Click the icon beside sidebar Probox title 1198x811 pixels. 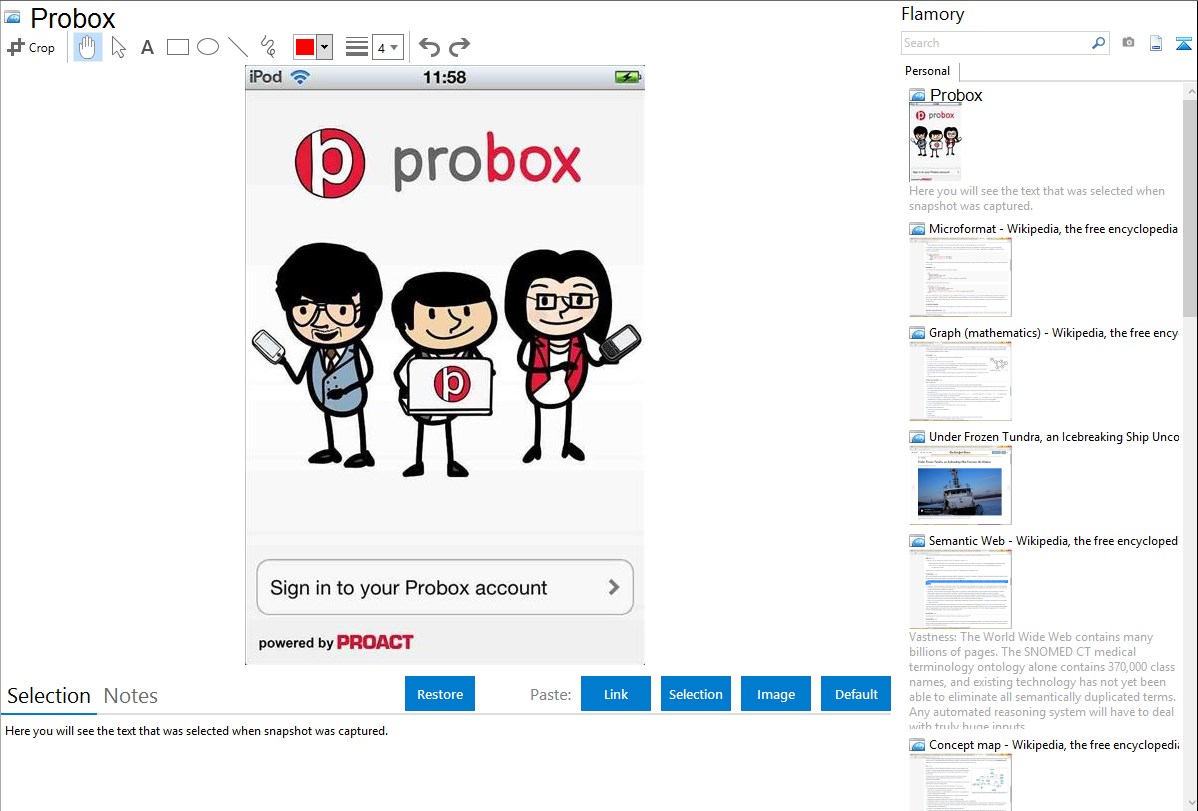coord(917,96)
